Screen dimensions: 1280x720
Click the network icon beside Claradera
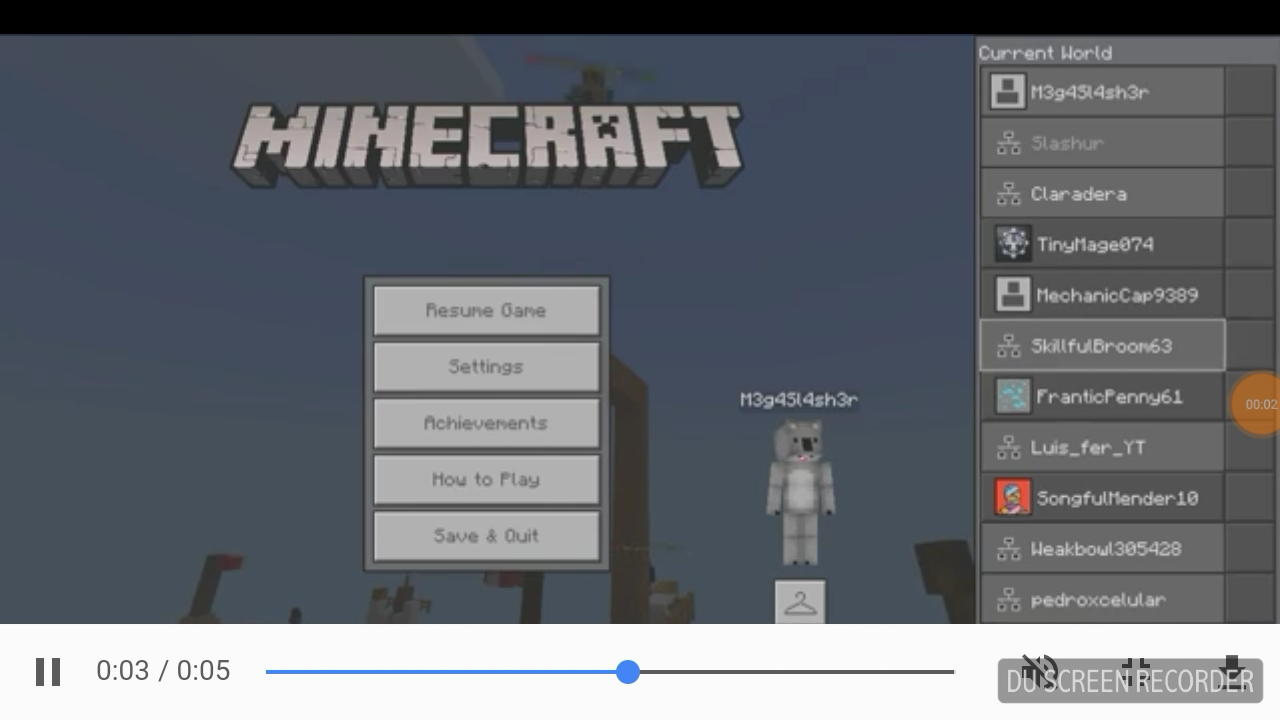(1008, 195)
